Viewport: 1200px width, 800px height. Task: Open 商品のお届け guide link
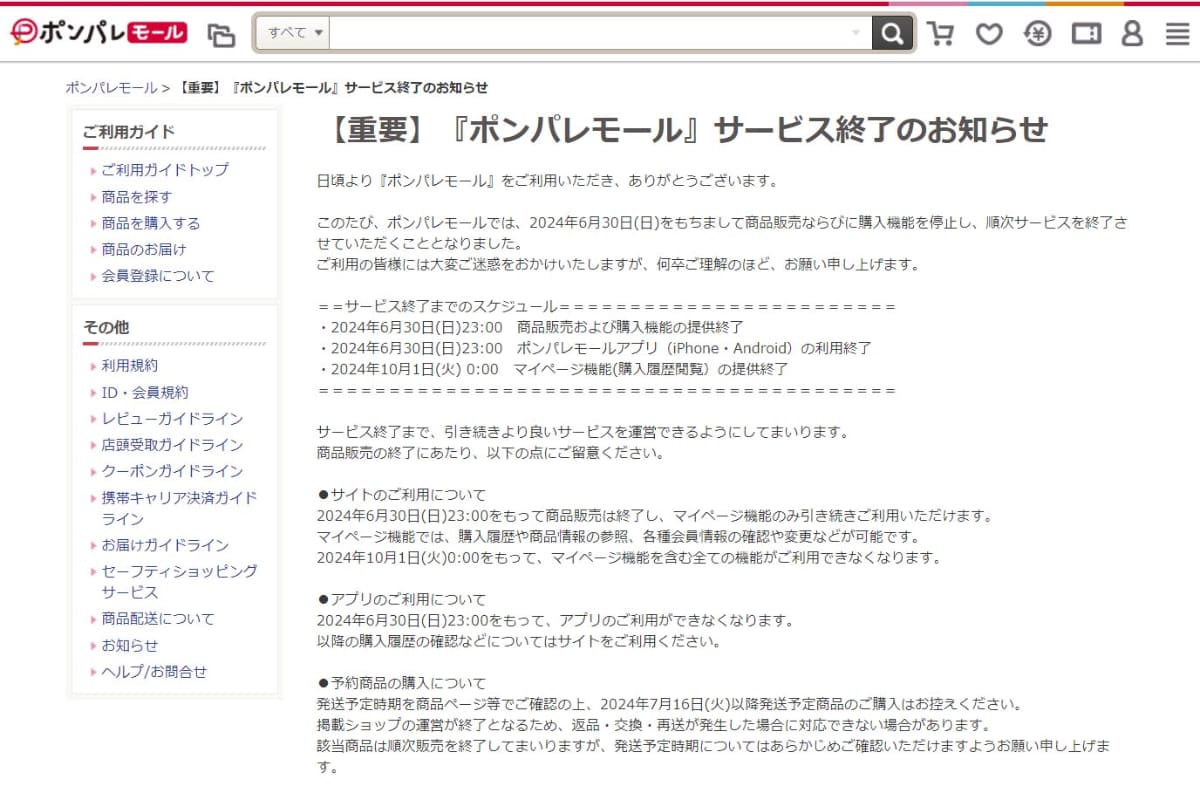pos(143,249)
